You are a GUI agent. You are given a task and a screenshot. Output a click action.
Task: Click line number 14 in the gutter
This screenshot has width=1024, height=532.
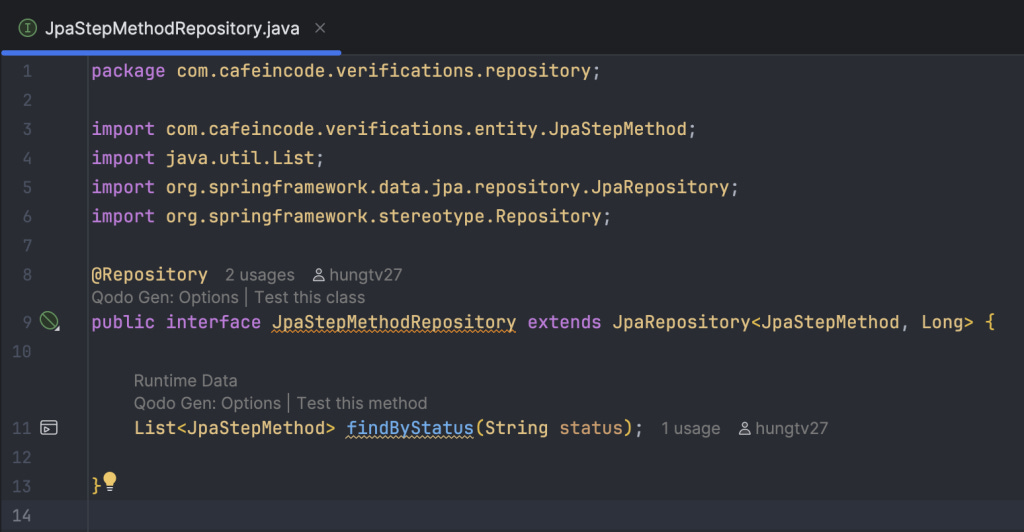[x=22, y=516]
